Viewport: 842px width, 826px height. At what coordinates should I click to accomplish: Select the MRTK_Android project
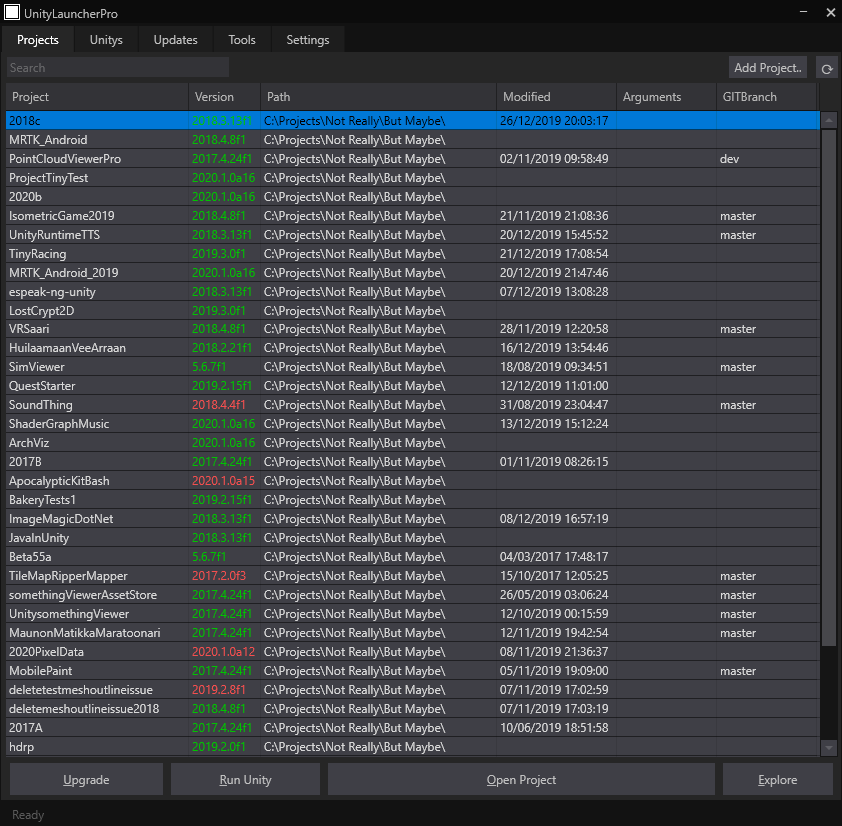click(x=412, y=140)
